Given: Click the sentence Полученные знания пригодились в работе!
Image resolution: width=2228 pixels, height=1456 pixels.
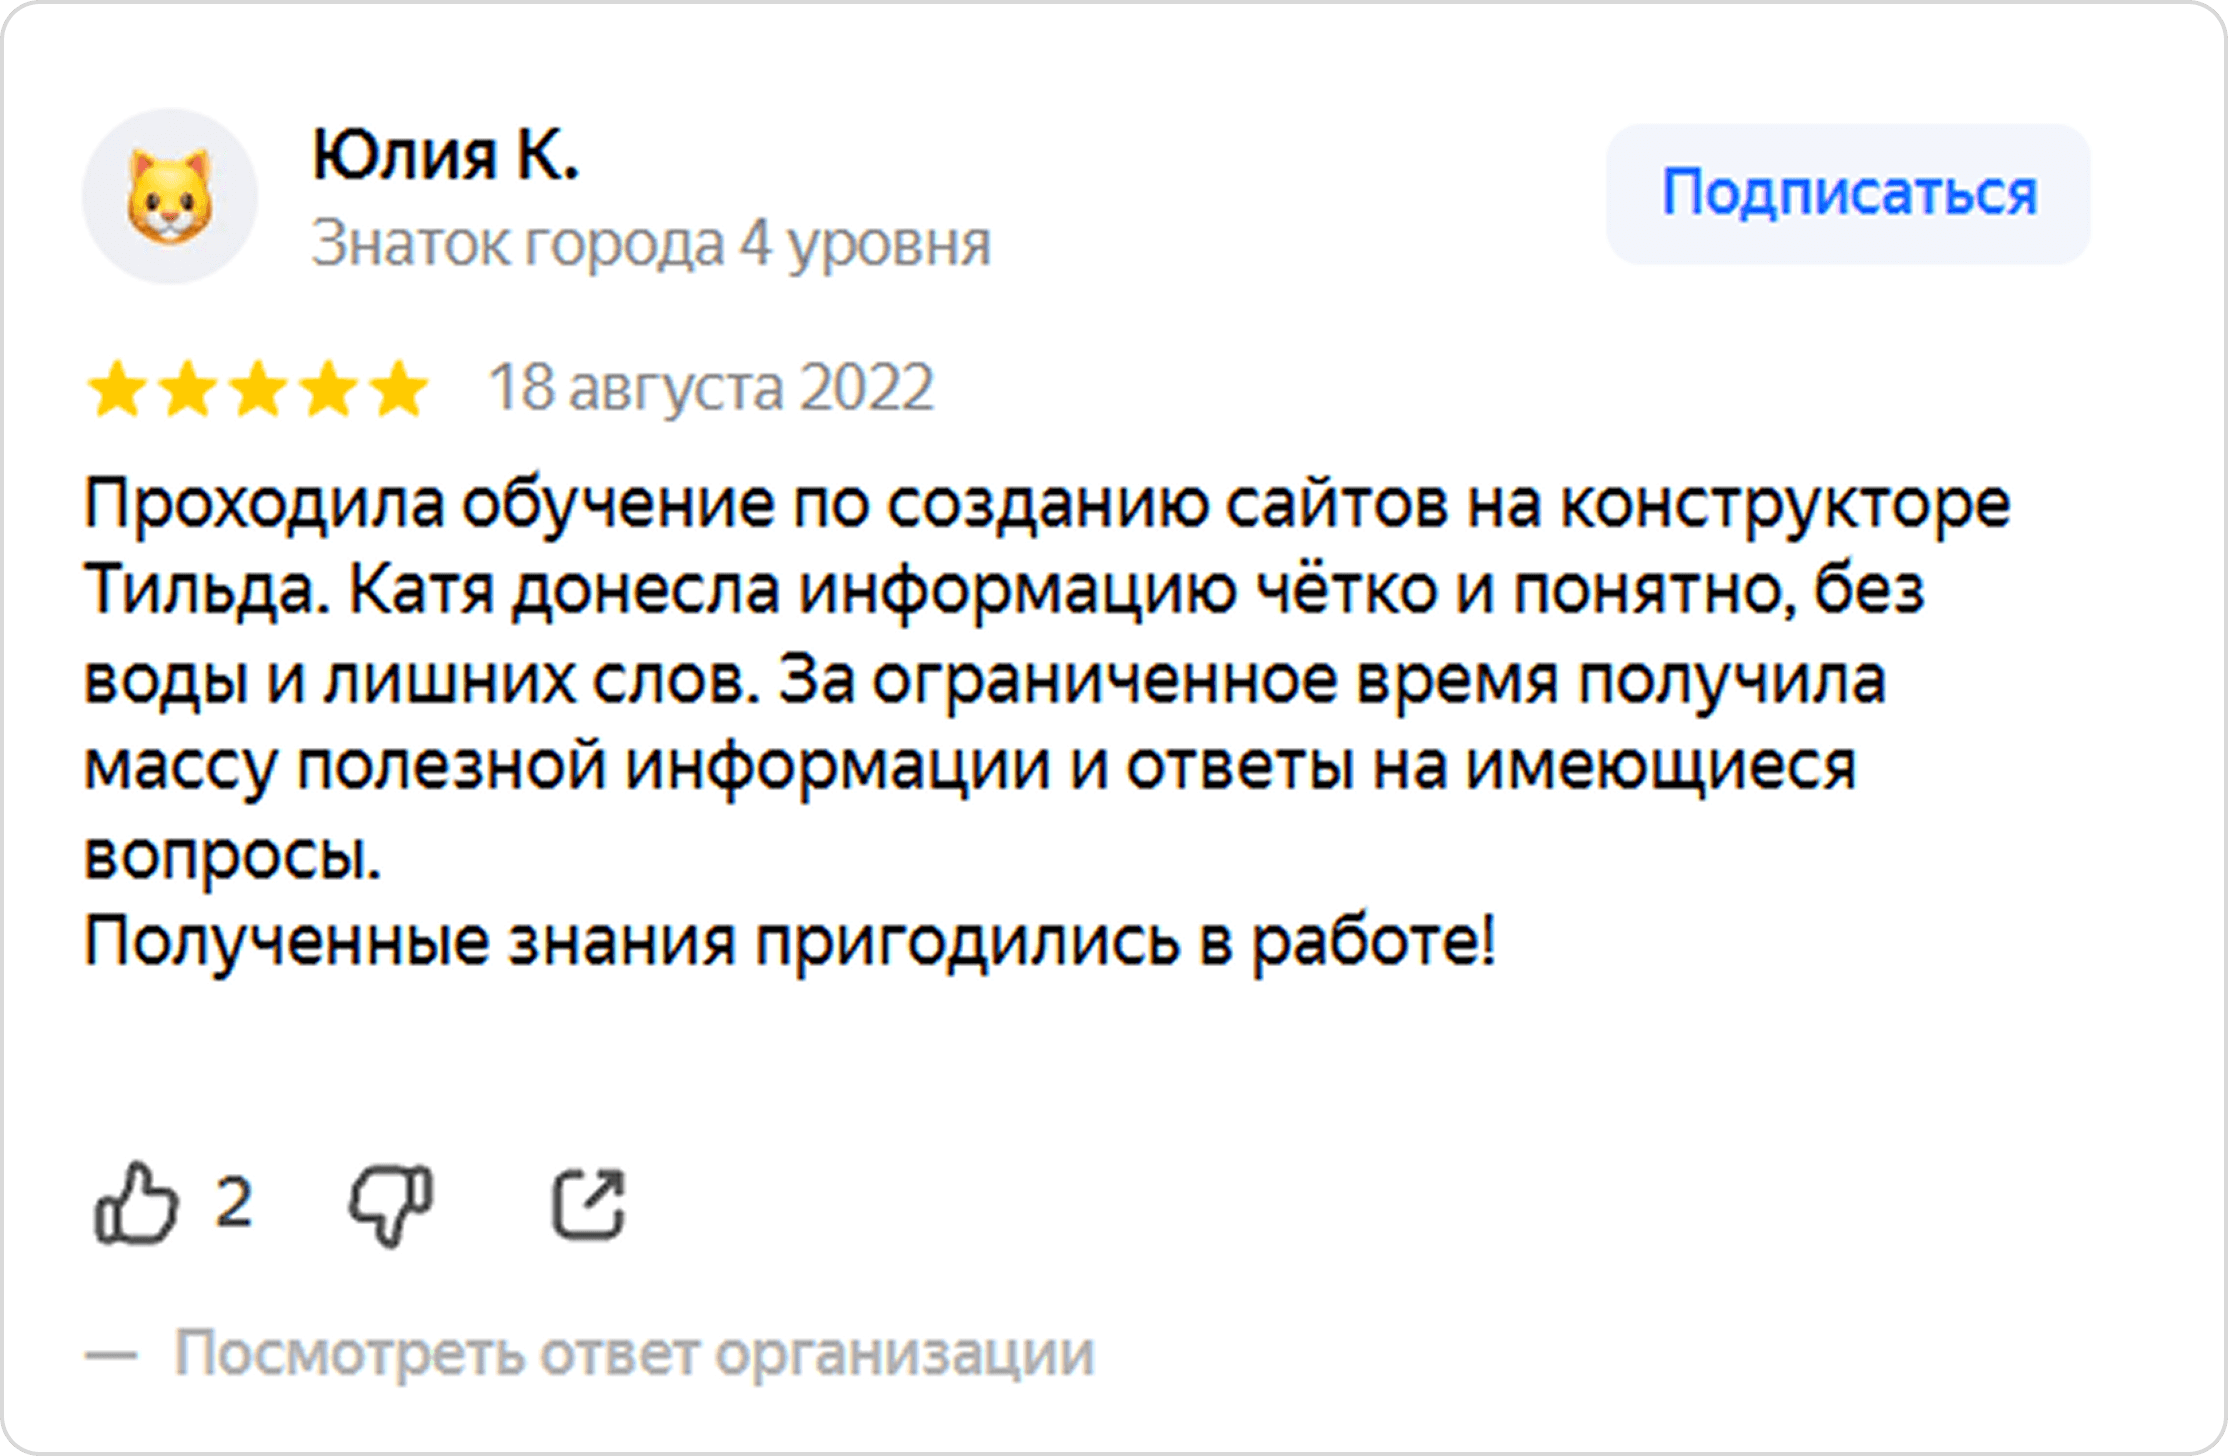Looking at the screenshot, I should tap(790, 943).
